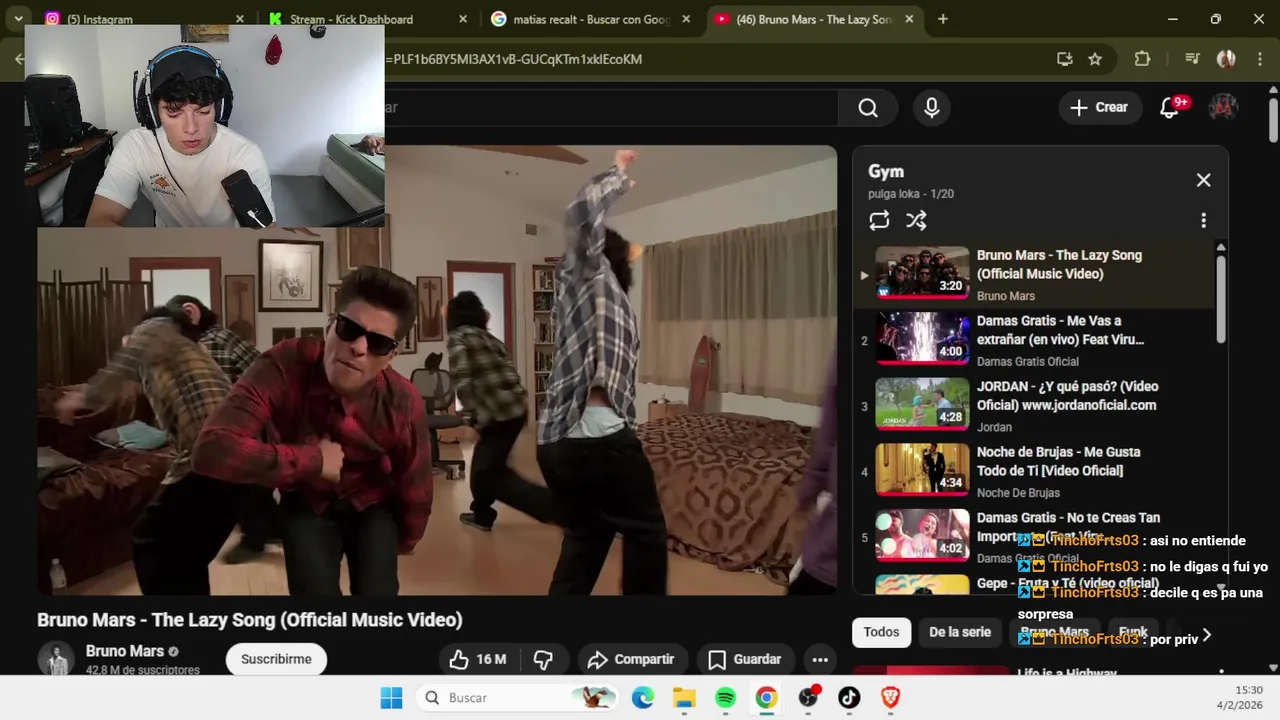Open the Gym playlist title link
The height and width of the screenshot is (720, 1280).
coord(886,172)
